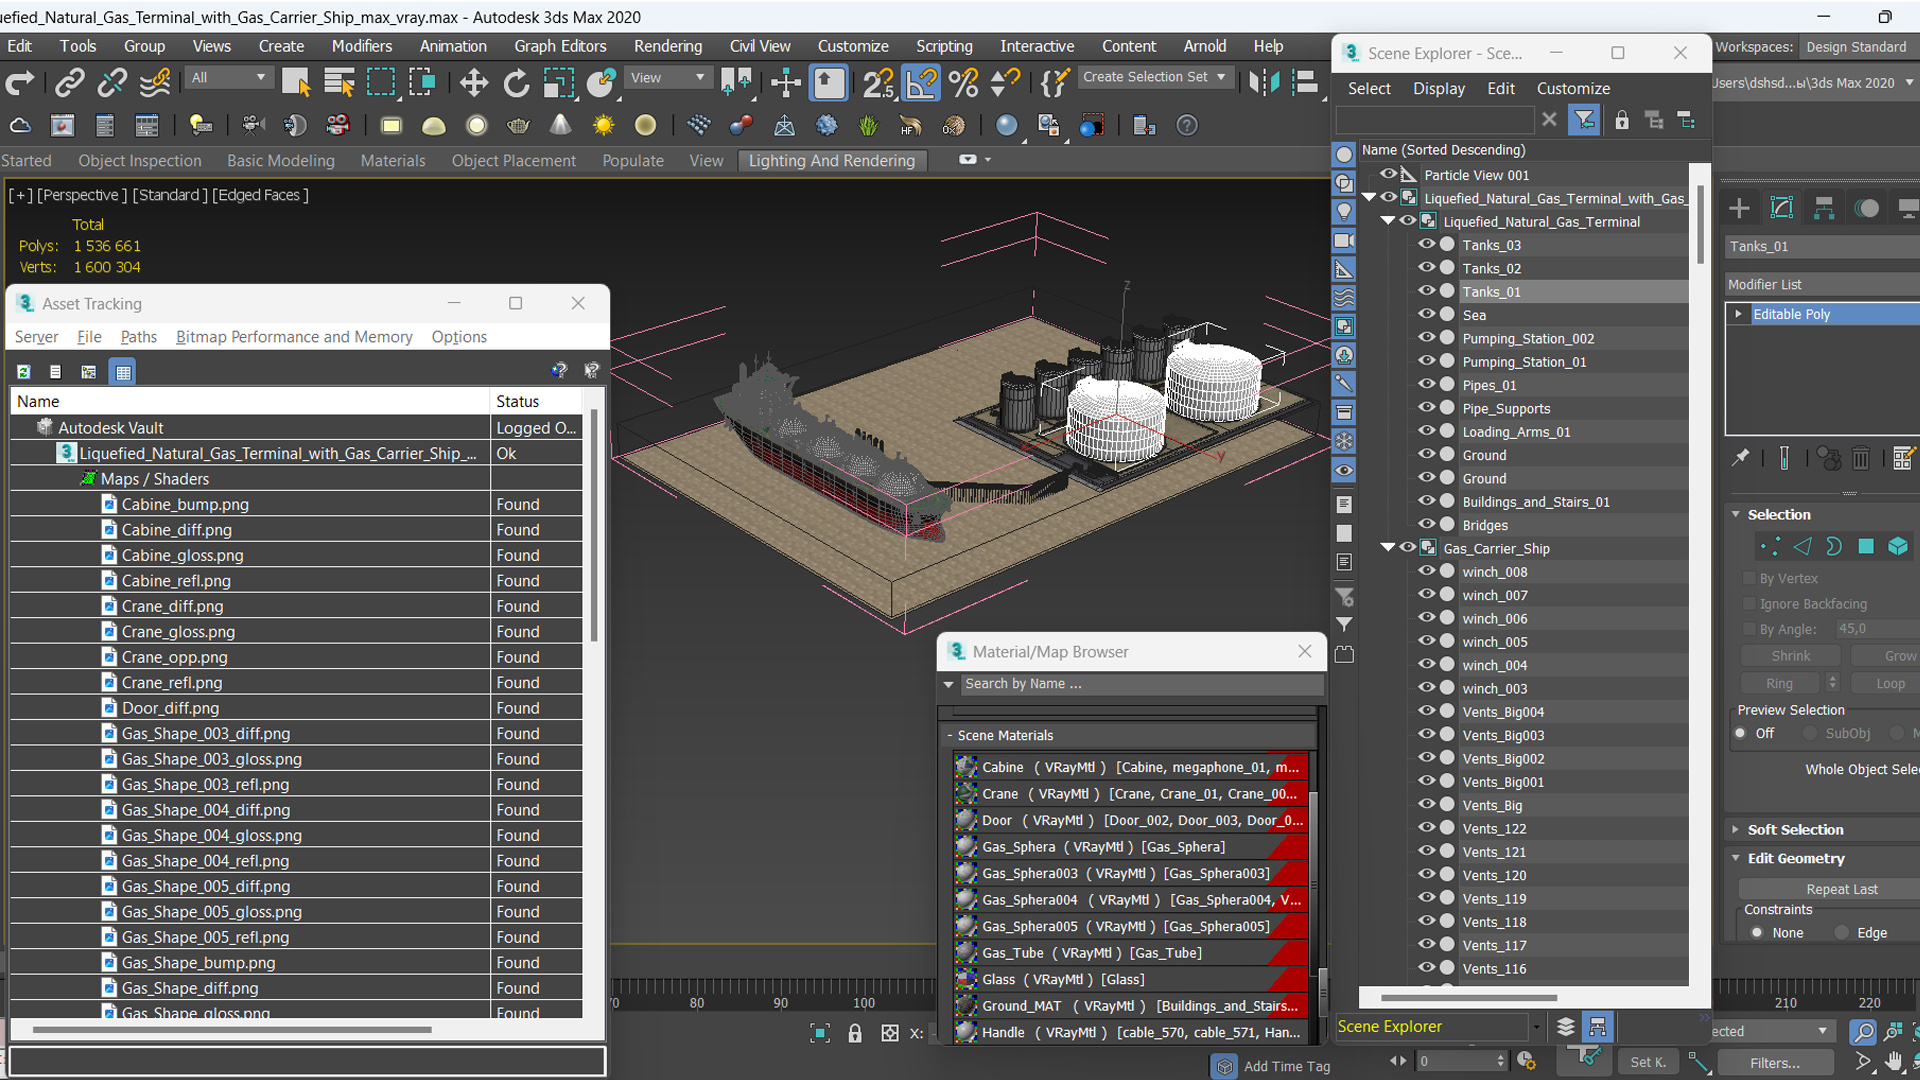Image resolution: width=1920 pixels, height=1080 pixels.
Task: Toggle visibility of winch_008
Action: 1427,572
